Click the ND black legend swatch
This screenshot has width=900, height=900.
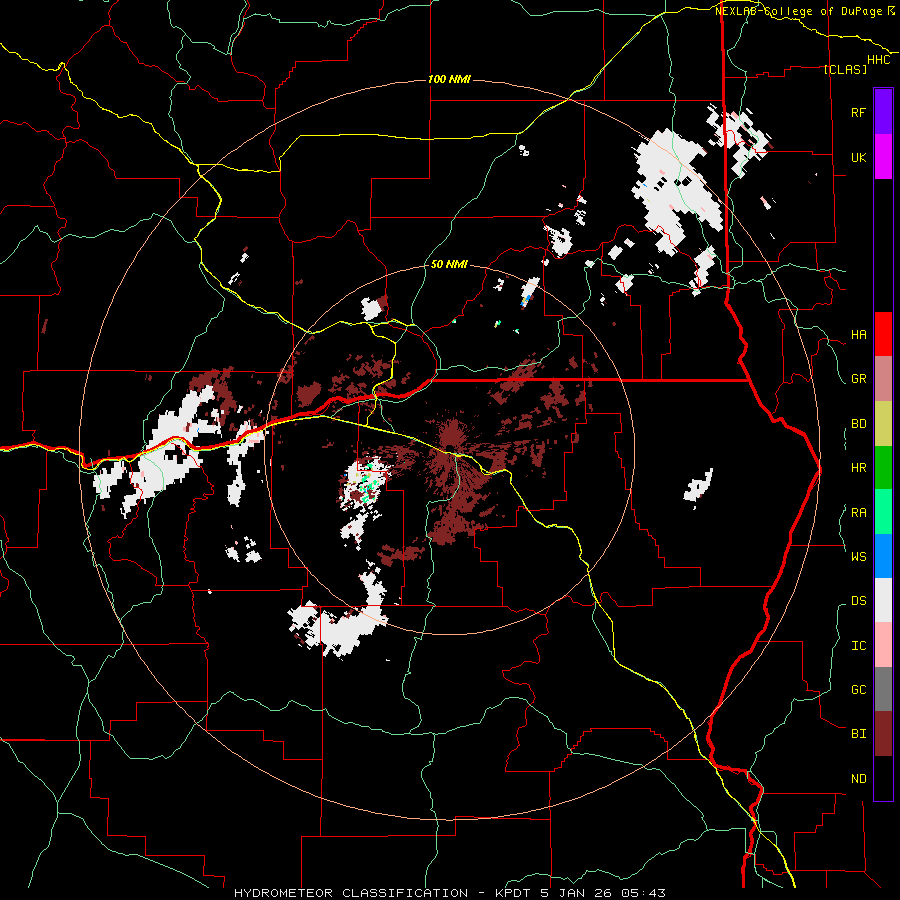pyautogui.click(x=883, y=778)
